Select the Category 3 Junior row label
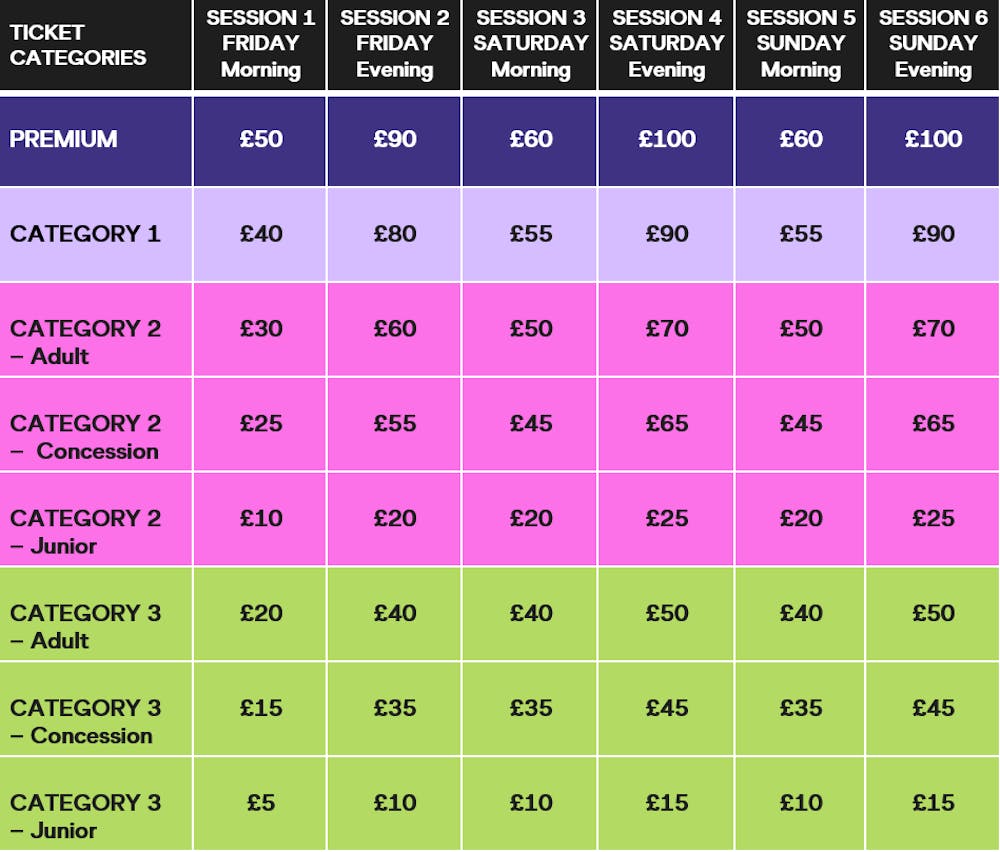The width and height of the screenshot is (1000, 852). tap(85, 815)
